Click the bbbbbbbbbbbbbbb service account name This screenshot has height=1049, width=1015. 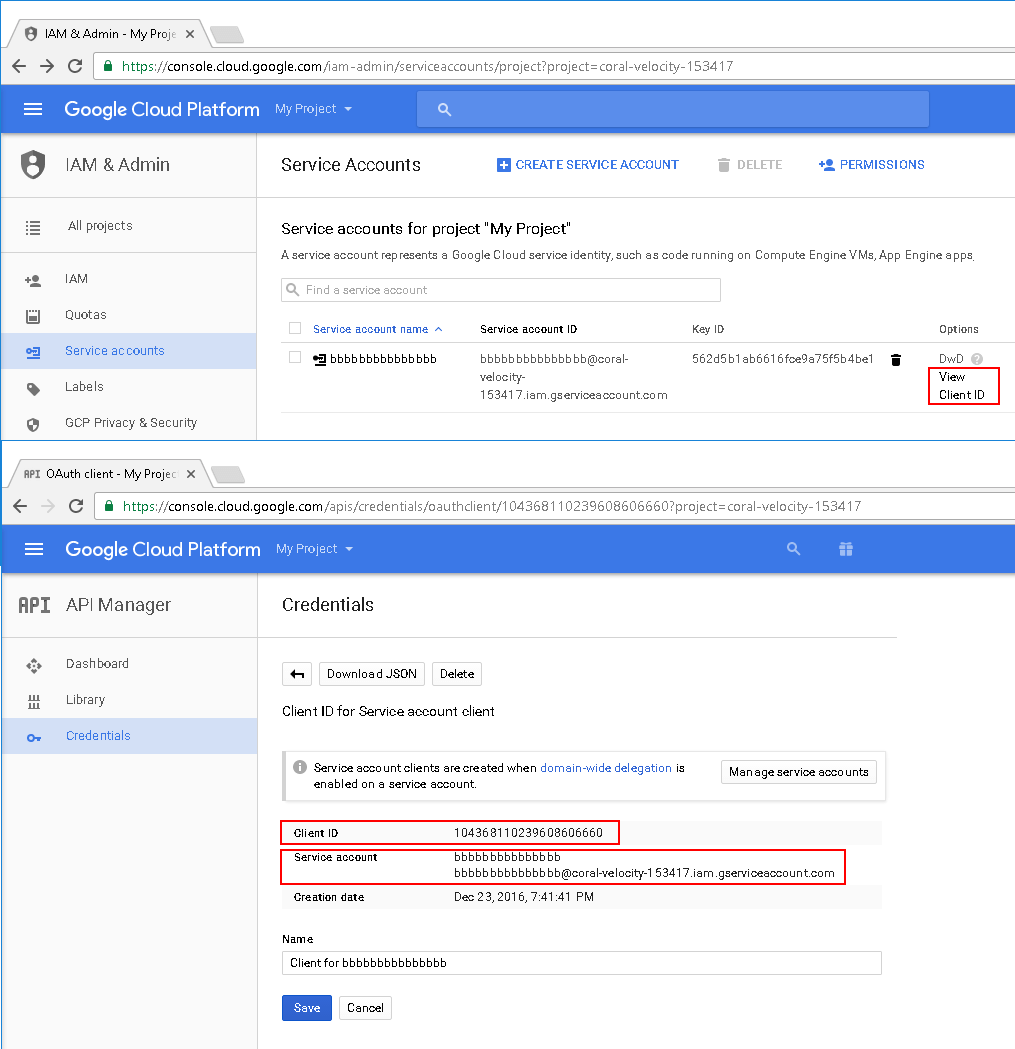pos(383,359)
